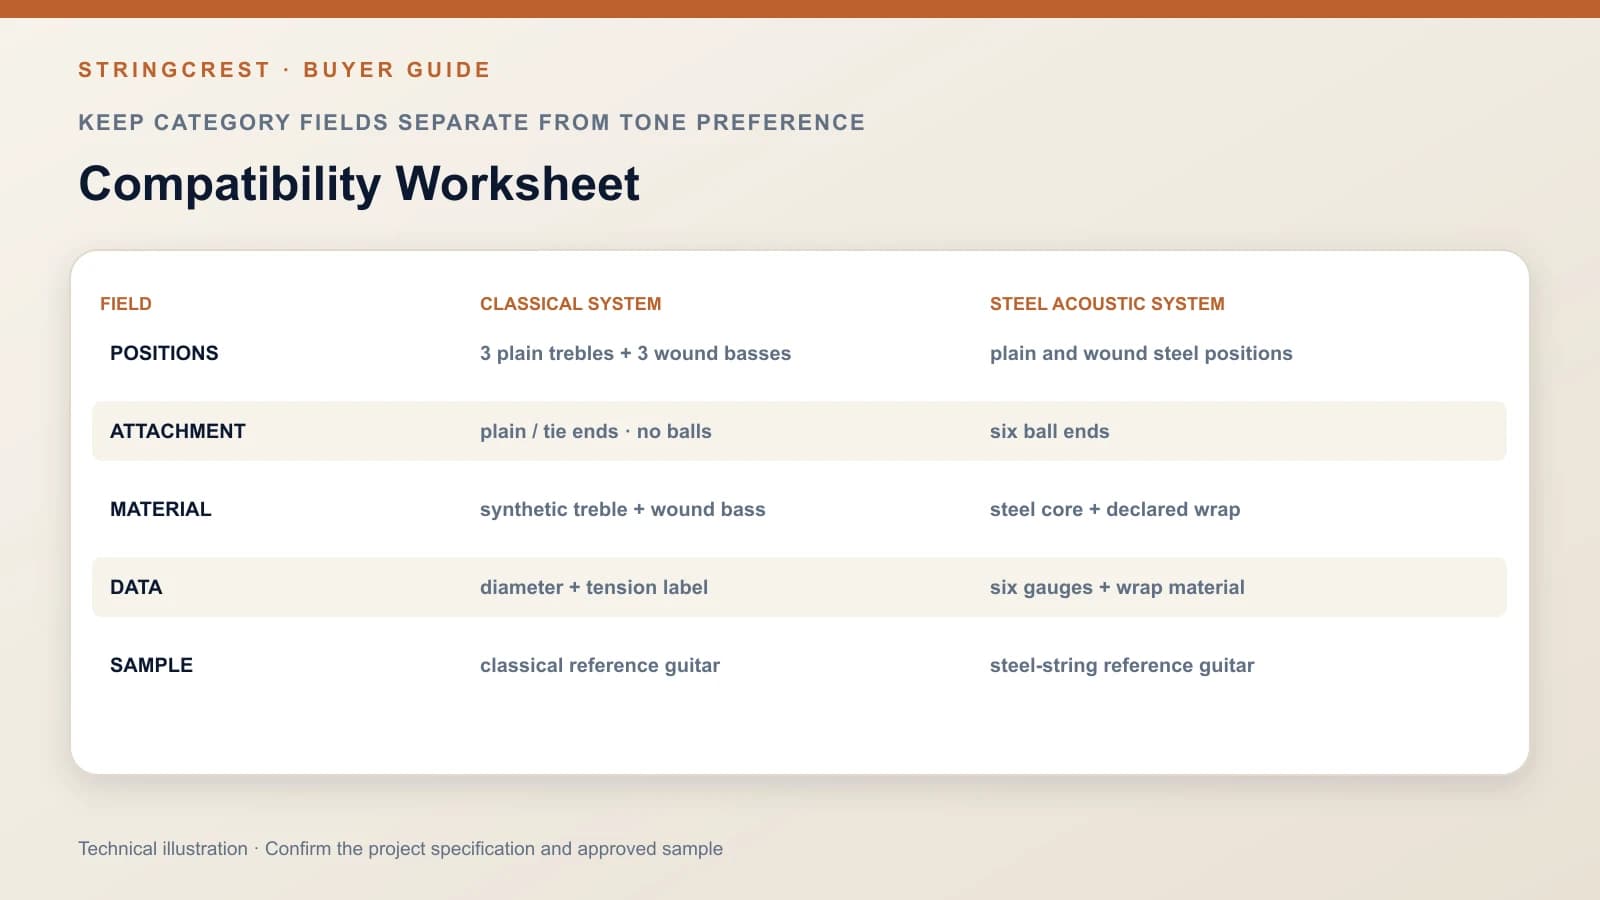
Task: Click the POSITIONS row label
Action: coord(164,353)
